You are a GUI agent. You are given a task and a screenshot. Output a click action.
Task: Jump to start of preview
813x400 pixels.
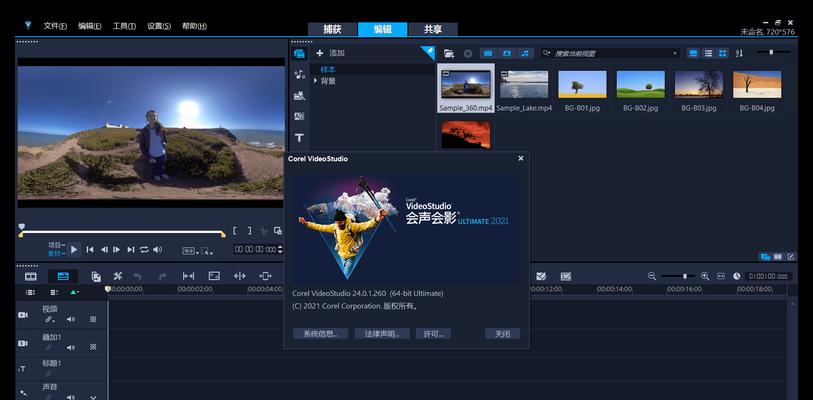coord(90,250)
